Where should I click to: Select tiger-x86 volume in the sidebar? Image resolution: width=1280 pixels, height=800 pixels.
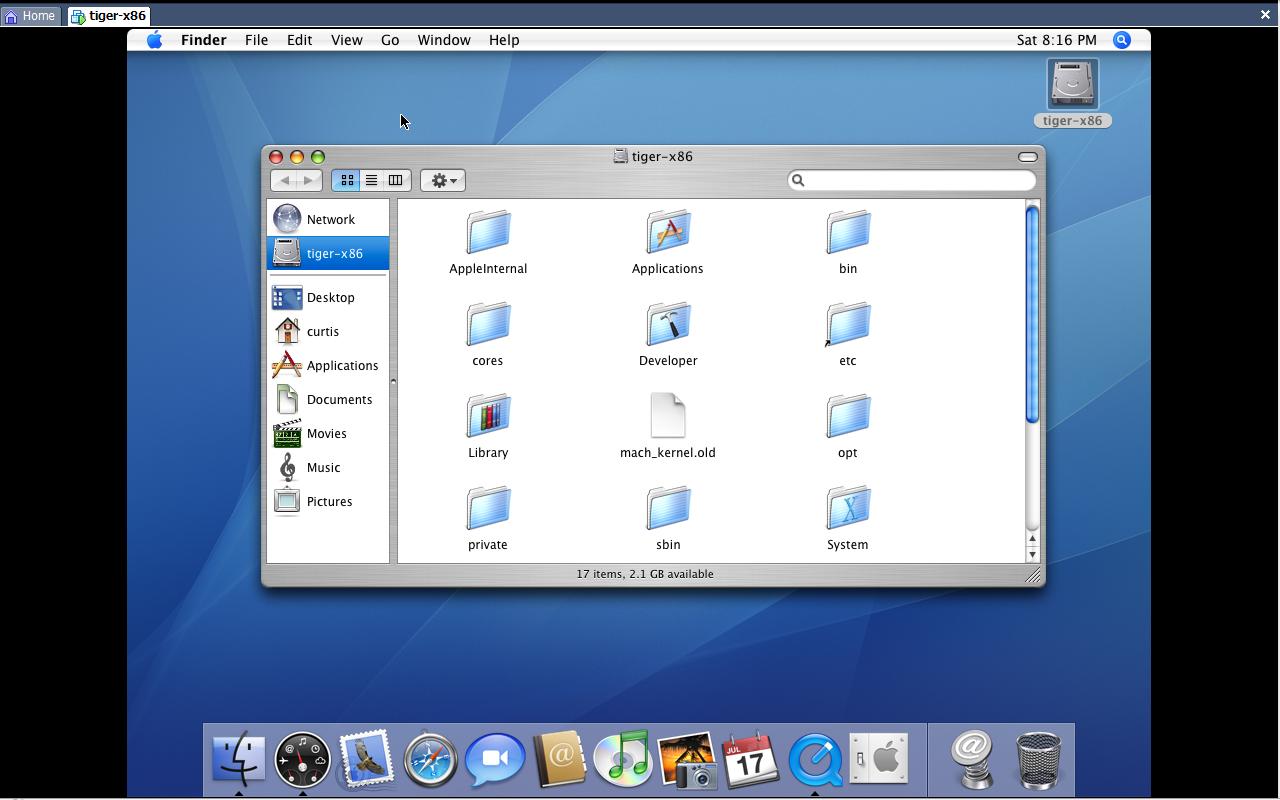click(x=328, y=253)
